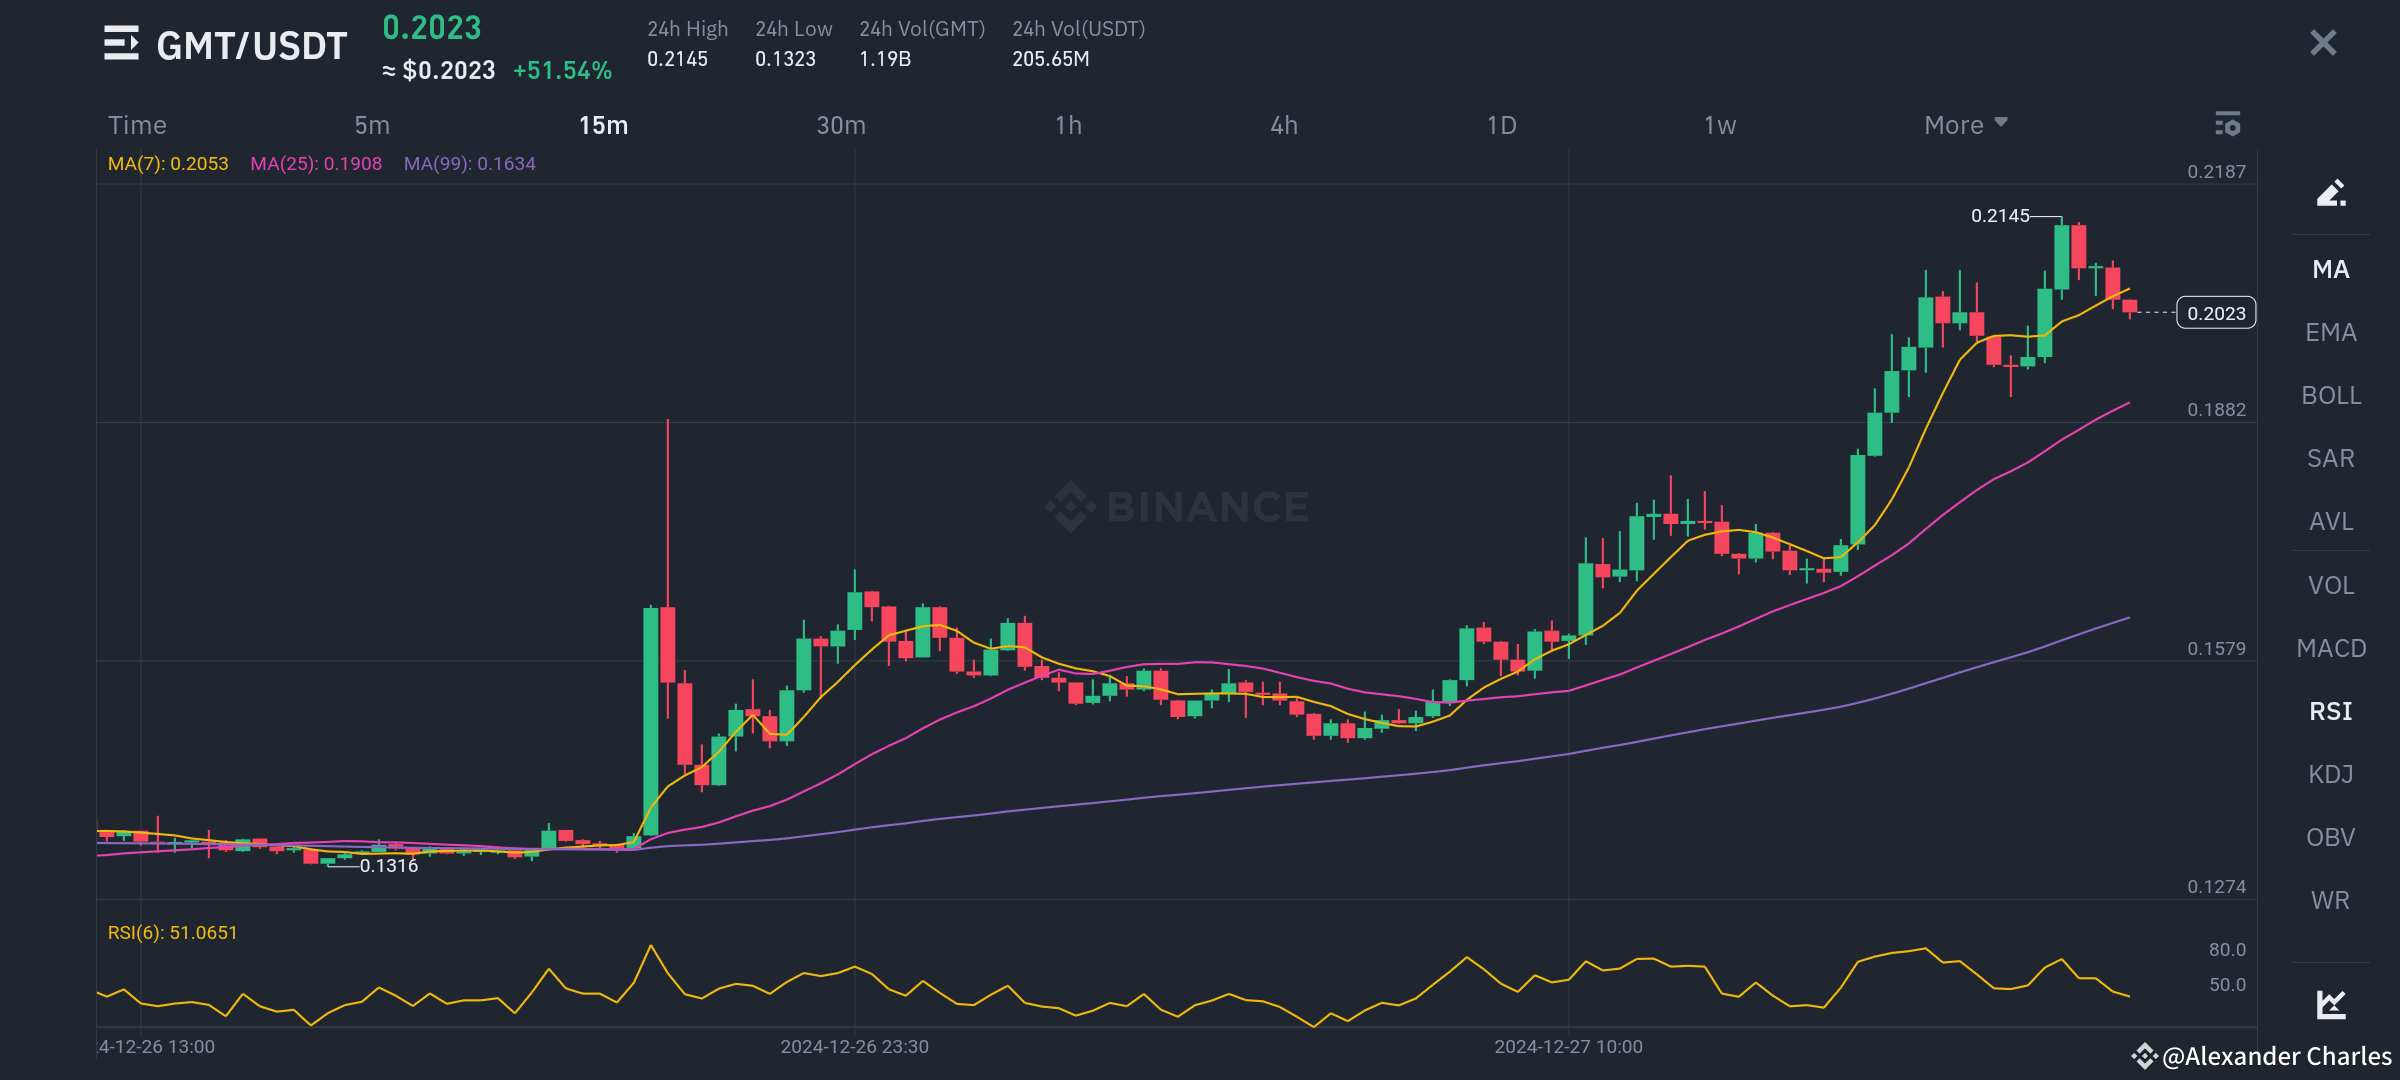Close the chart with the X icon
The height and width of the screenshot is (1080, 2400).
coord(2322,43)
